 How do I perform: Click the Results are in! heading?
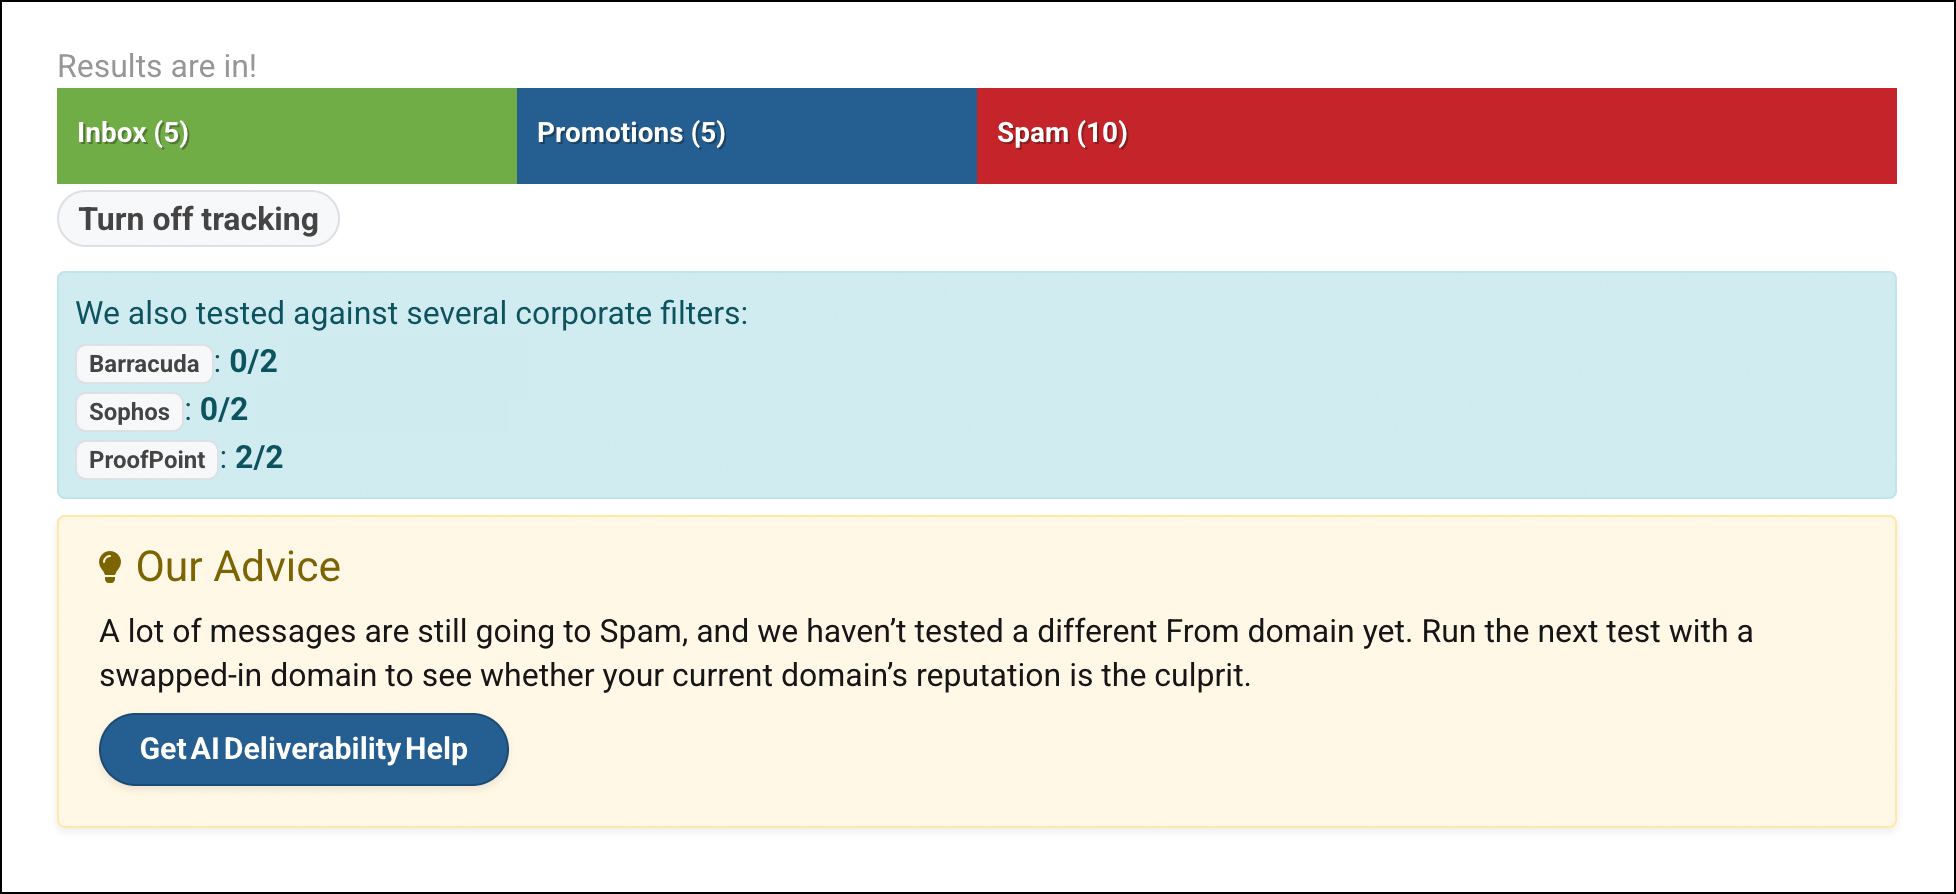[x=157, y=66]
